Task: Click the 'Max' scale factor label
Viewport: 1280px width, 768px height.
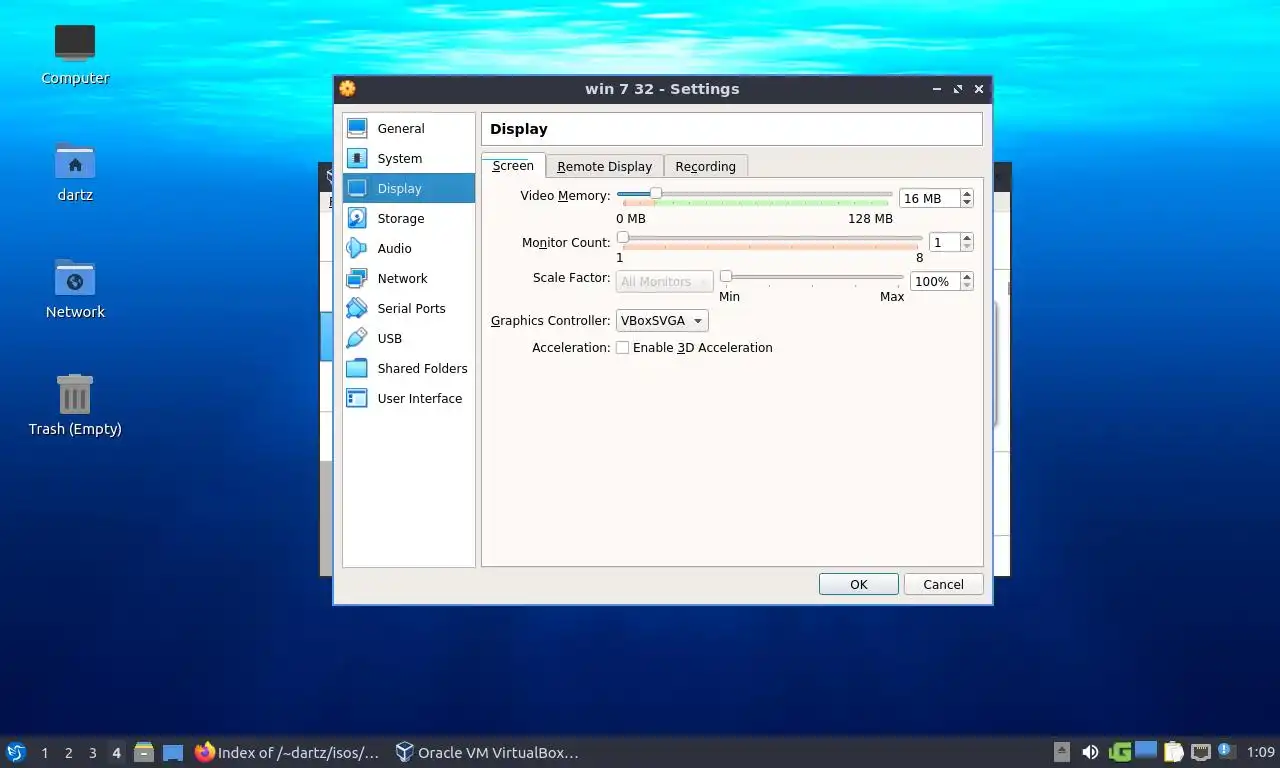Action: click(892, 297)
